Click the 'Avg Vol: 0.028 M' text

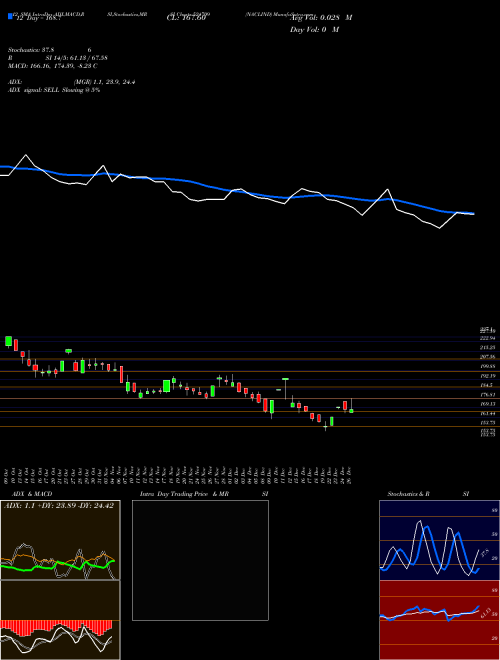(321, 18)
